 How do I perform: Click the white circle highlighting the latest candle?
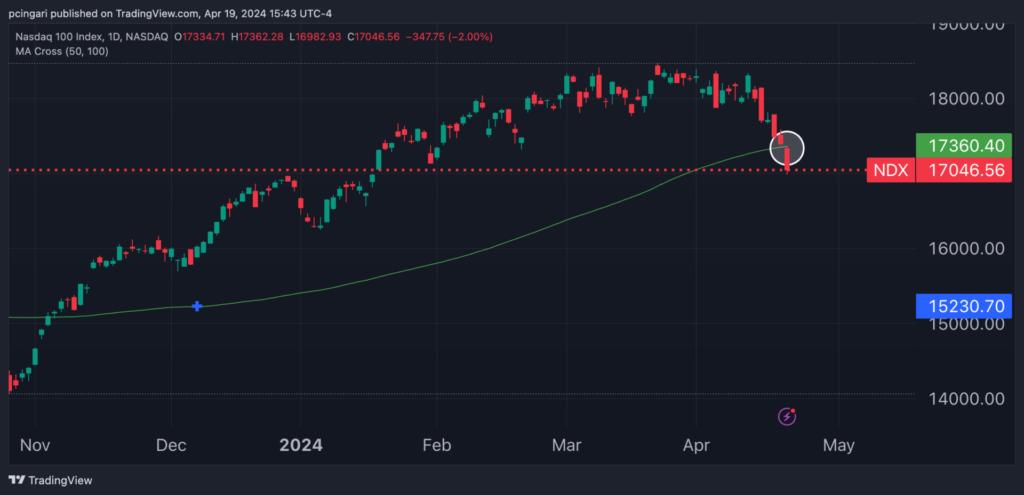click(x=787, y=148)
